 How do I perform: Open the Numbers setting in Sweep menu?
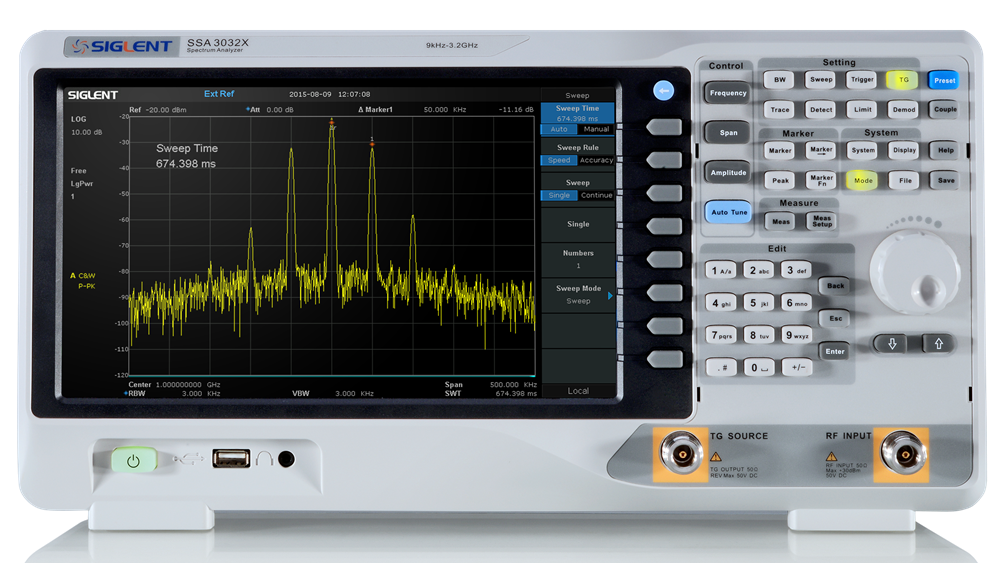pos(578,259)
